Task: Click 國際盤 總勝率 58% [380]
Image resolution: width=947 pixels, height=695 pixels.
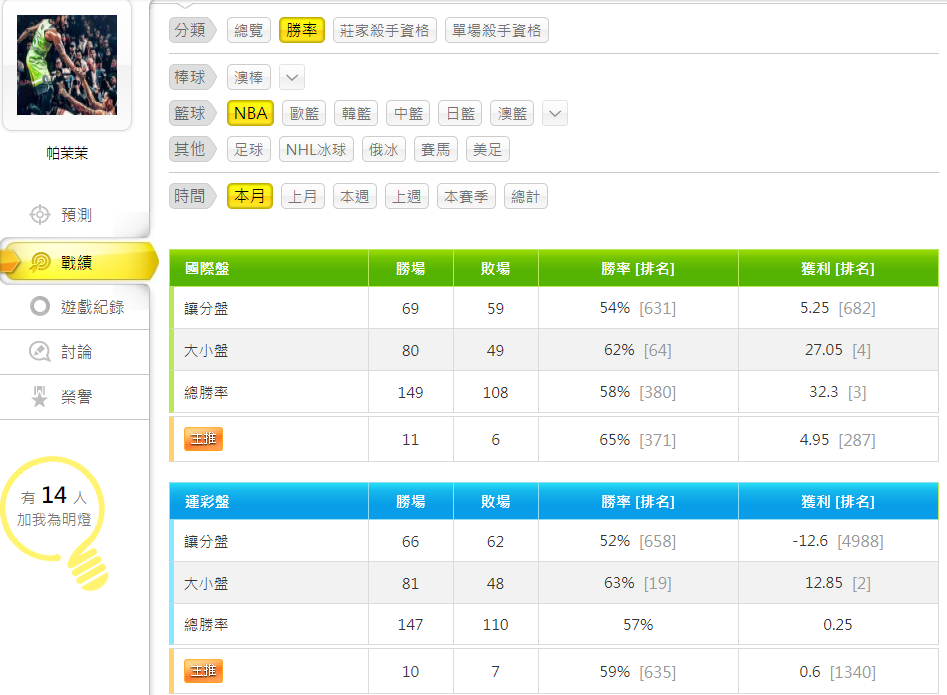Action: 638,392
